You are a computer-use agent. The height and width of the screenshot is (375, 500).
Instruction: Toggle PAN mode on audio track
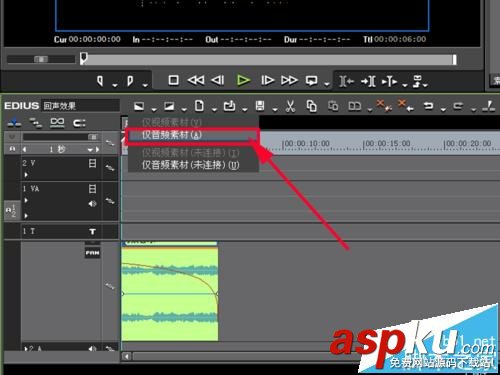pos(92,253)
